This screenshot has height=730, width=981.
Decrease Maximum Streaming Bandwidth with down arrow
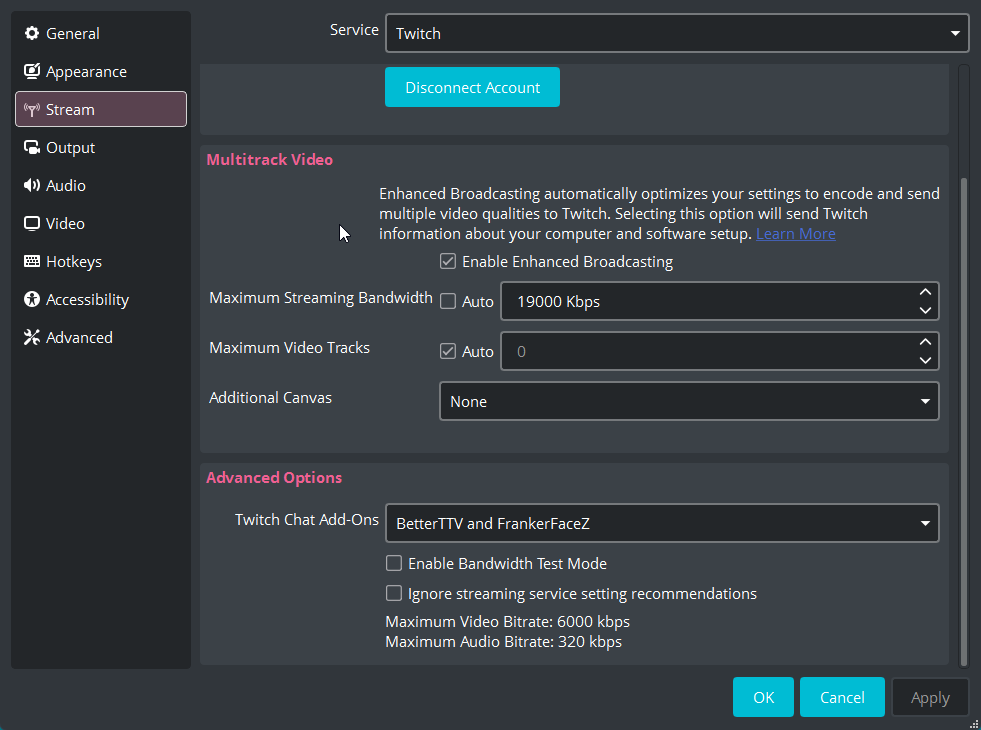click(x=925, y=310)
